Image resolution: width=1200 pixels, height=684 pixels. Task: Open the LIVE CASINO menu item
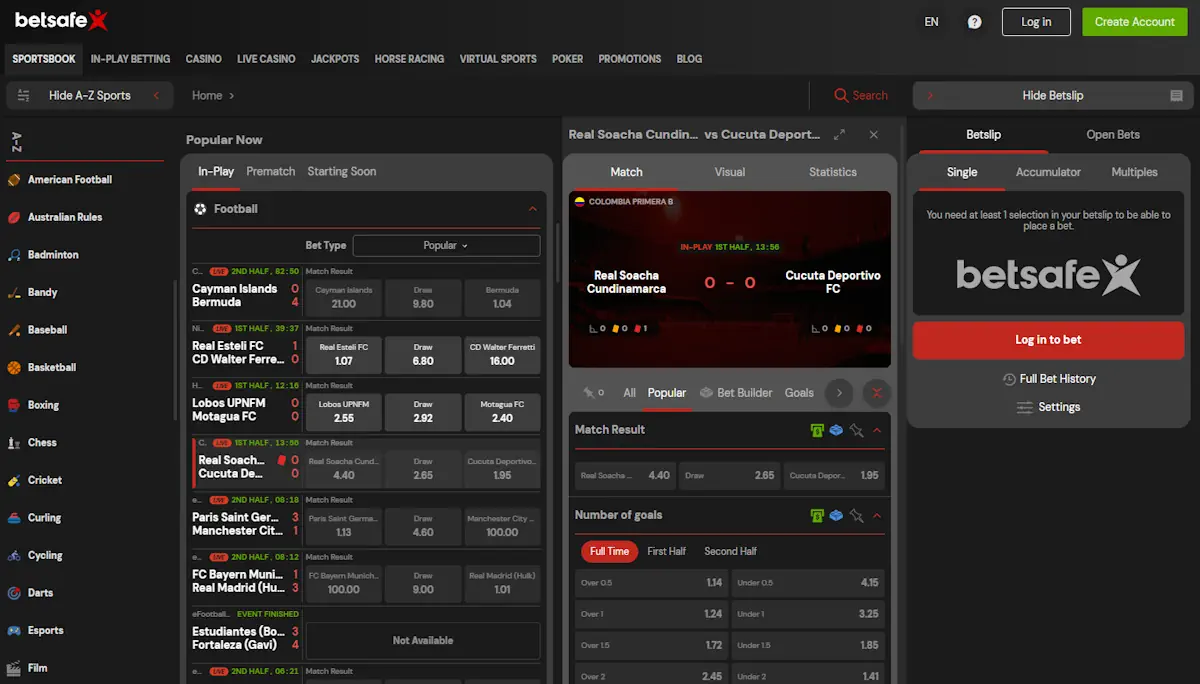click(x=266, y=59)
